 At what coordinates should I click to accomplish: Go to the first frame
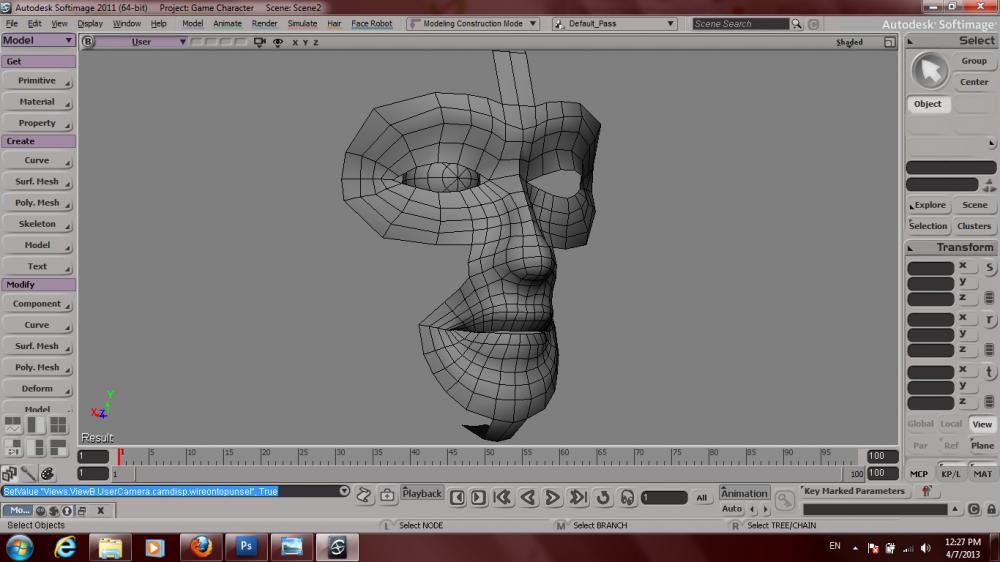[x=503, y=497]
